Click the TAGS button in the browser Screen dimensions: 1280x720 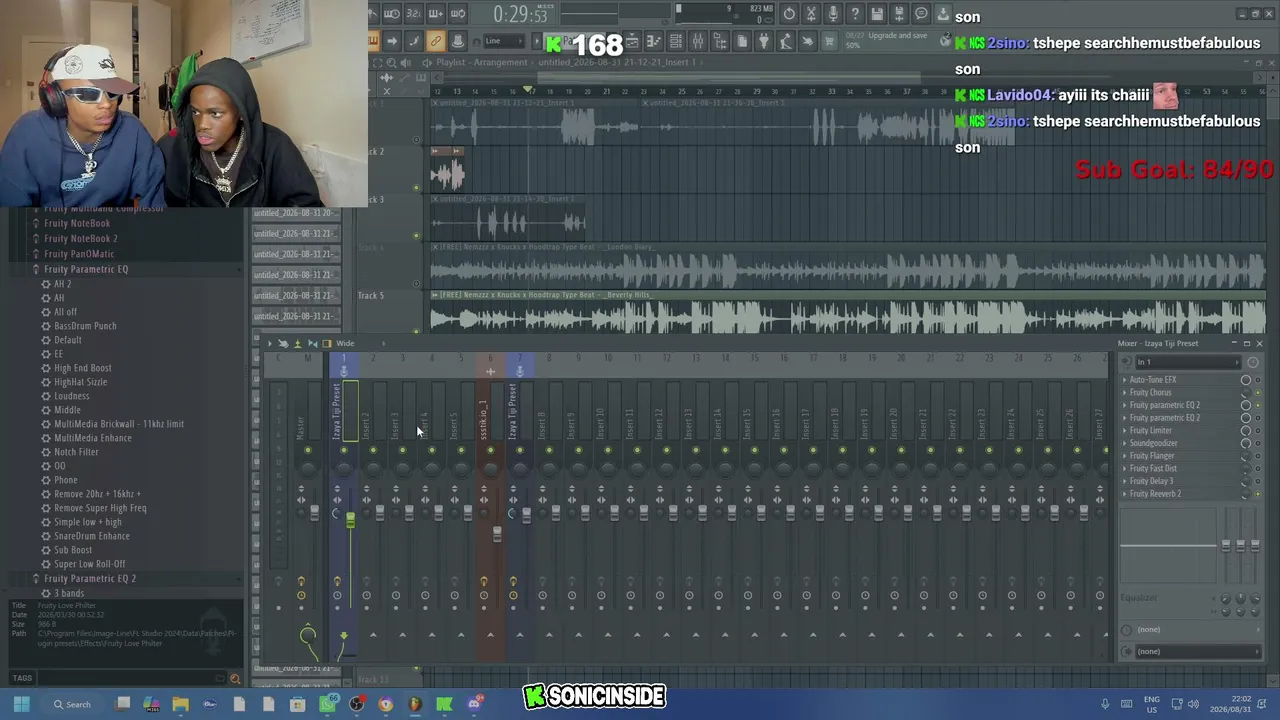(22, 679)
